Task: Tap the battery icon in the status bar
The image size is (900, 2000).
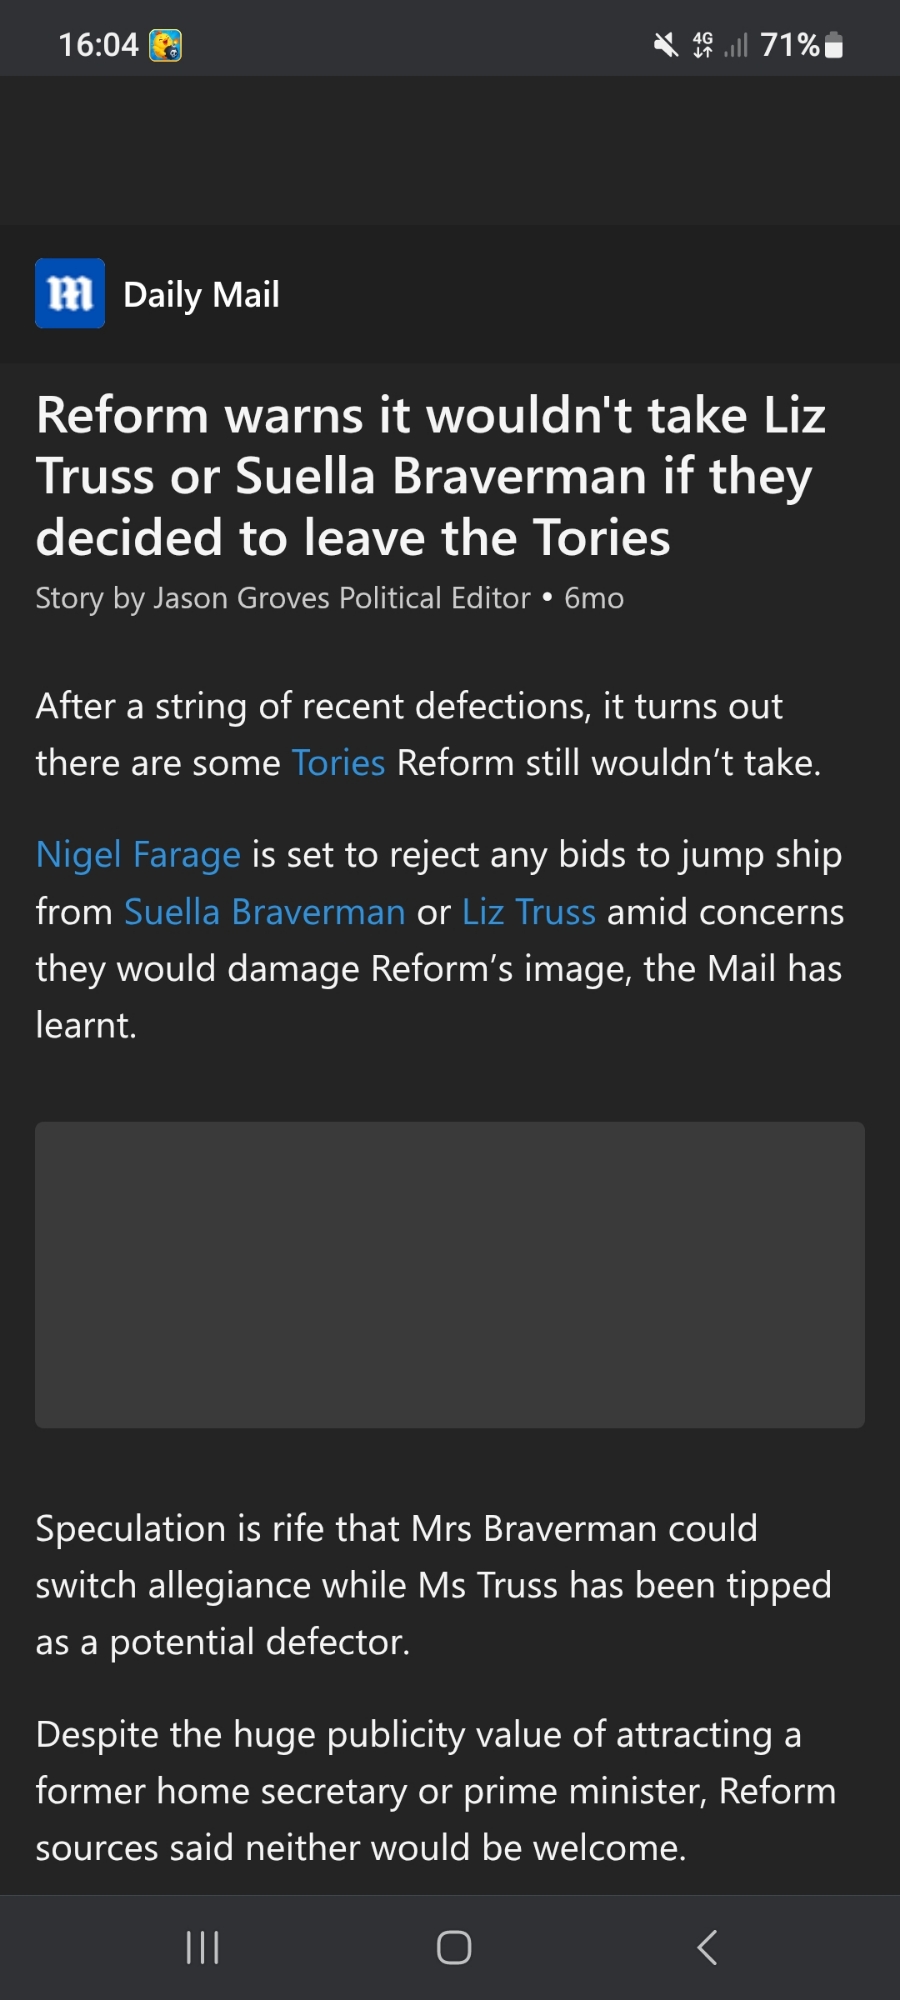Action: (x=834, y=45)
